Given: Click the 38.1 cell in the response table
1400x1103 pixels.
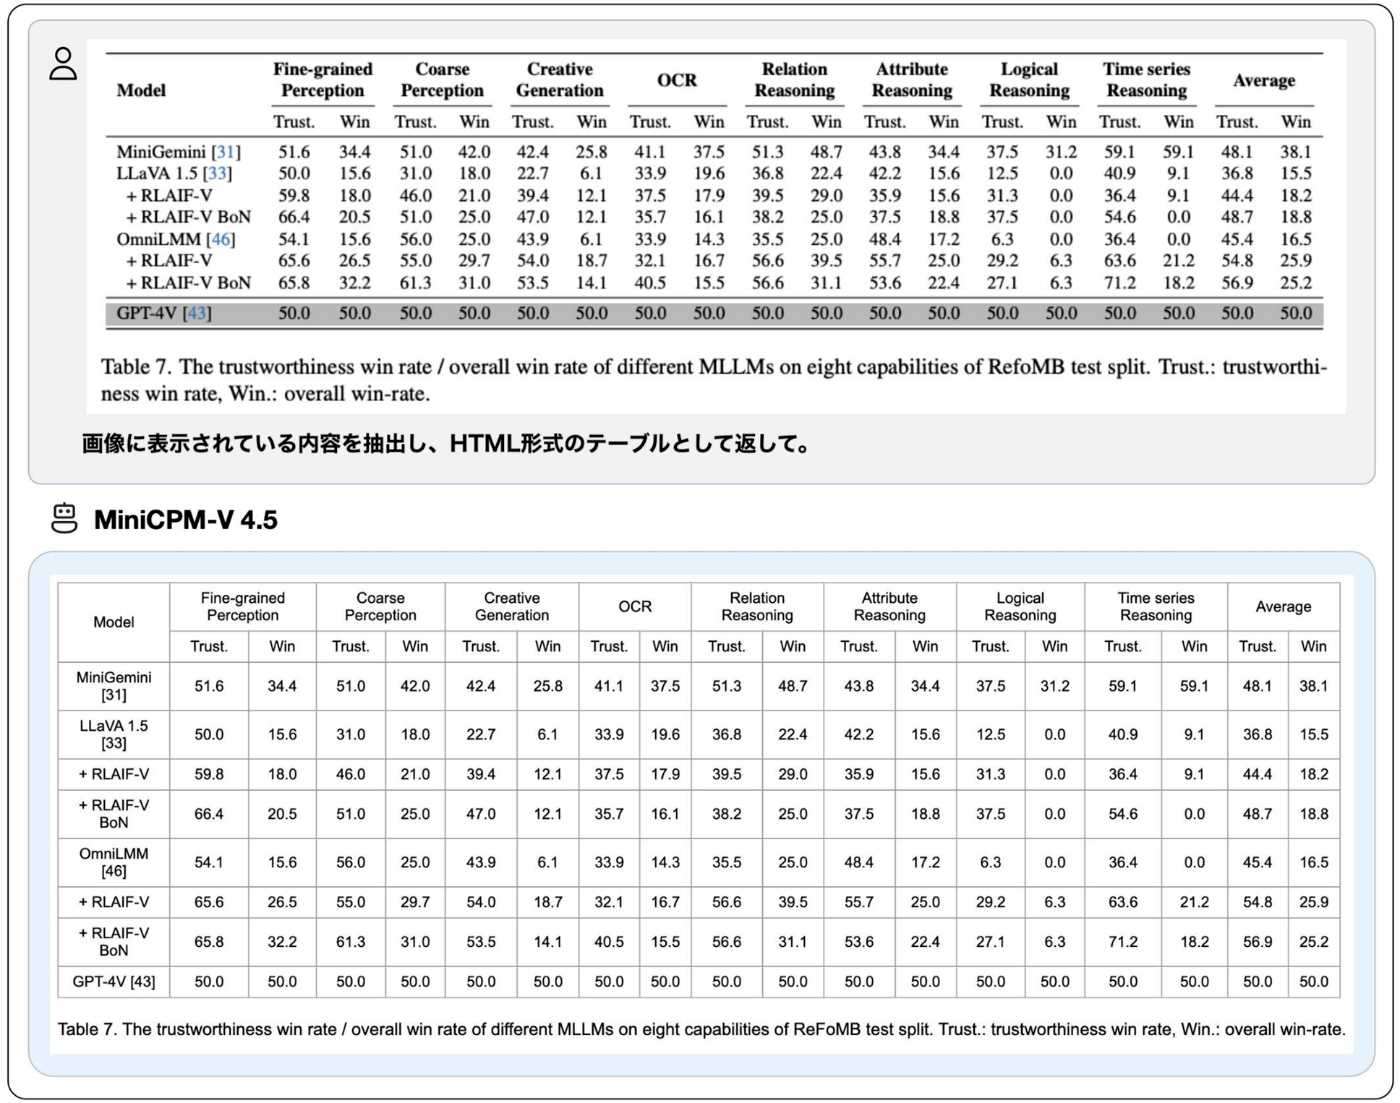Looking at the screenshot, I should tap(1314, 686).
